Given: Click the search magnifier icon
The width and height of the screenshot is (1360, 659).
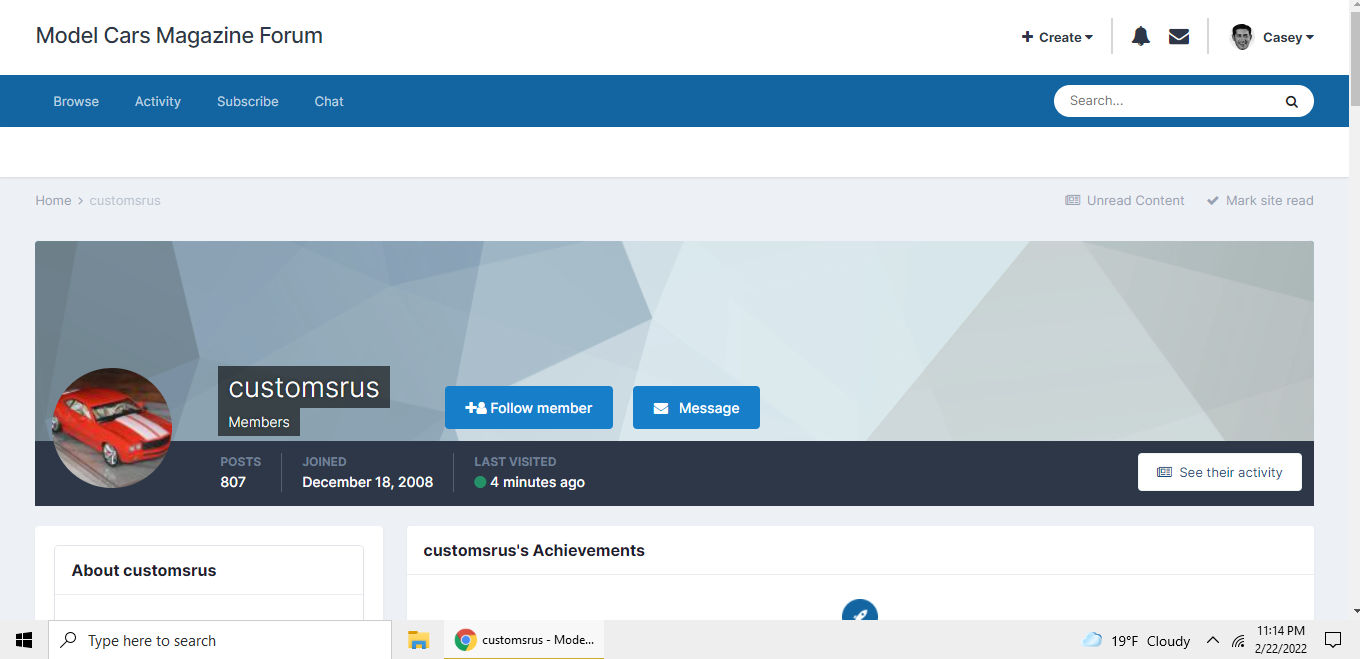Looking at the screenshot, I should point(1291,101).
